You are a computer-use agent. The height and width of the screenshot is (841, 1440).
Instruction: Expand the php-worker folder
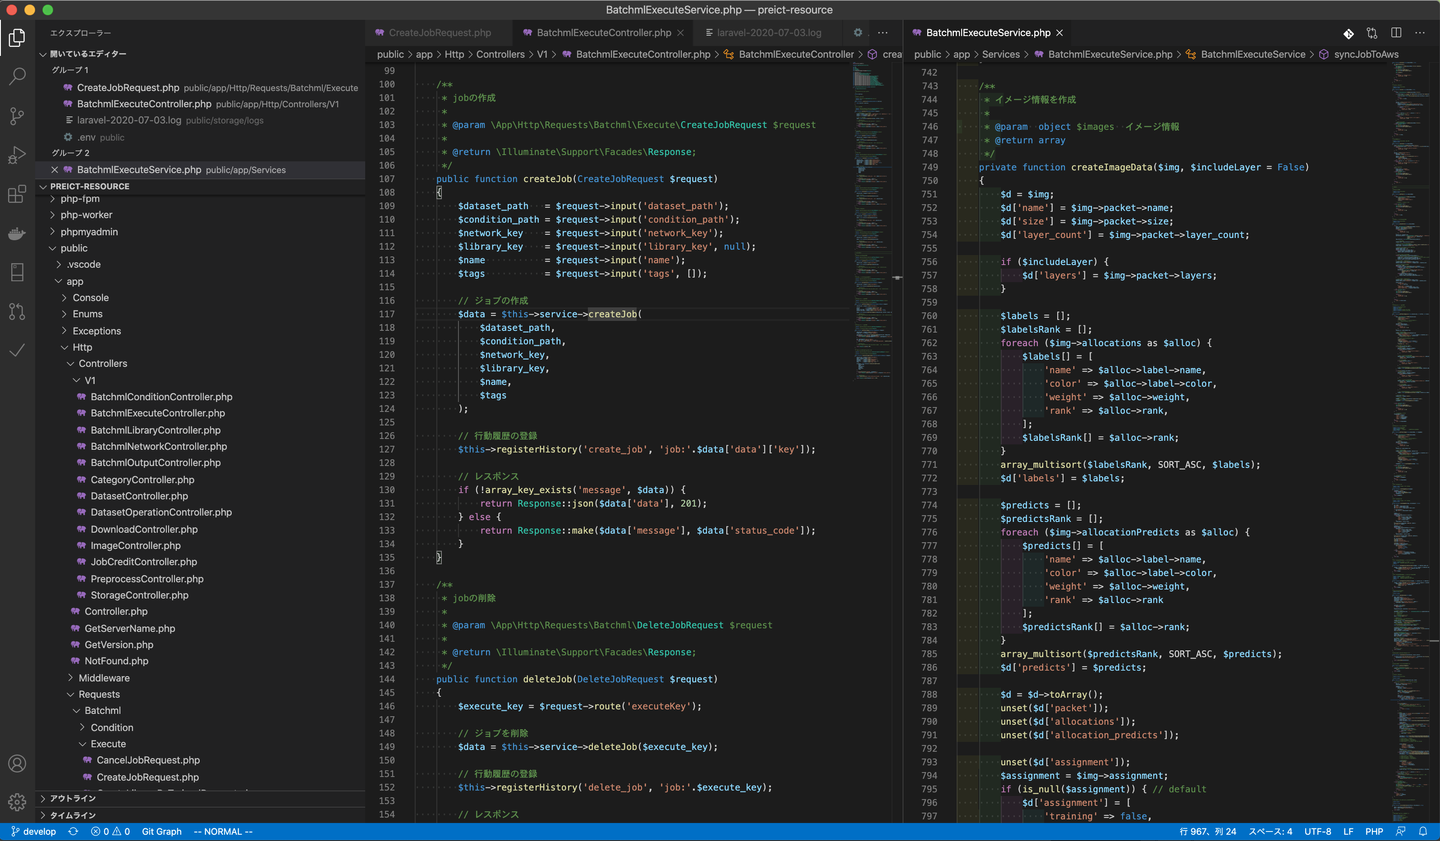click(86, 215)
